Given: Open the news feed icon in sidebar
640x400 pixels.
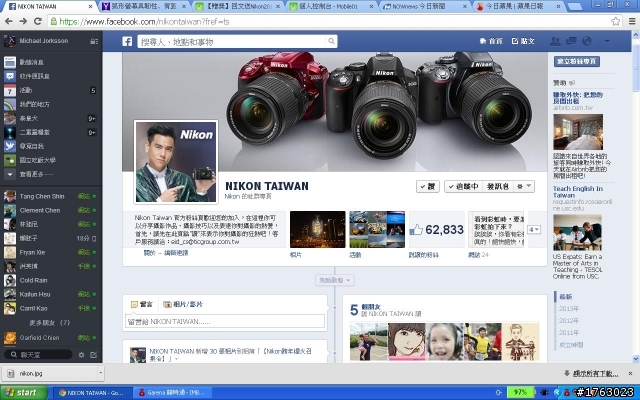Looking at the screenshot, I should click(x=10, y=62).
